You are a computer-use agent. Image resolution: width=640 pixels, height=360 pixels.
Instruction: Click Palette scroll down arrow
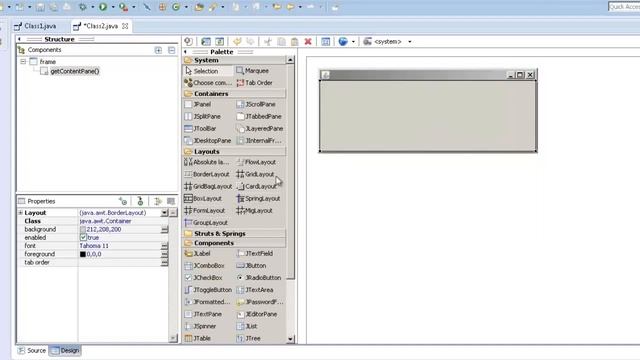tap(291, 339)
